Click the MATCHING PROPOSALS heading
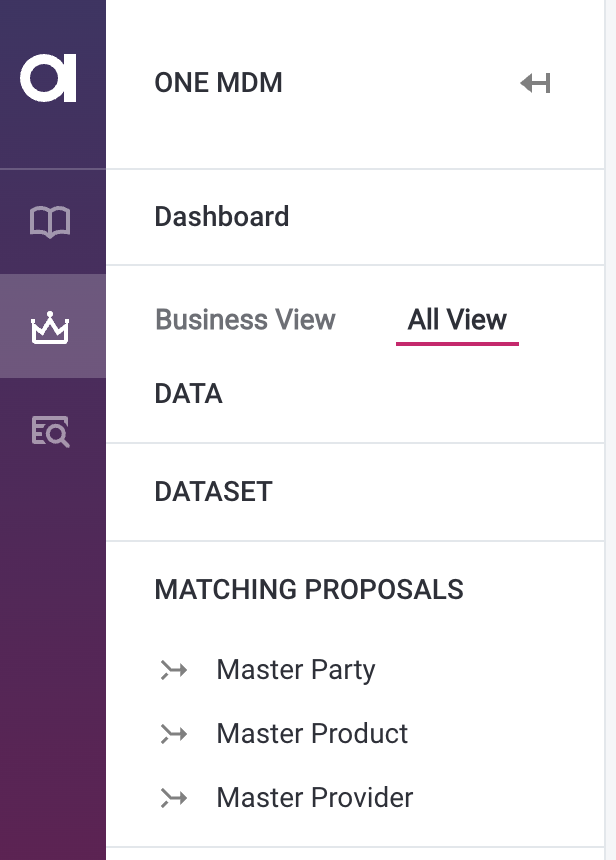This screenshot has height=860, width=616. 309,590
